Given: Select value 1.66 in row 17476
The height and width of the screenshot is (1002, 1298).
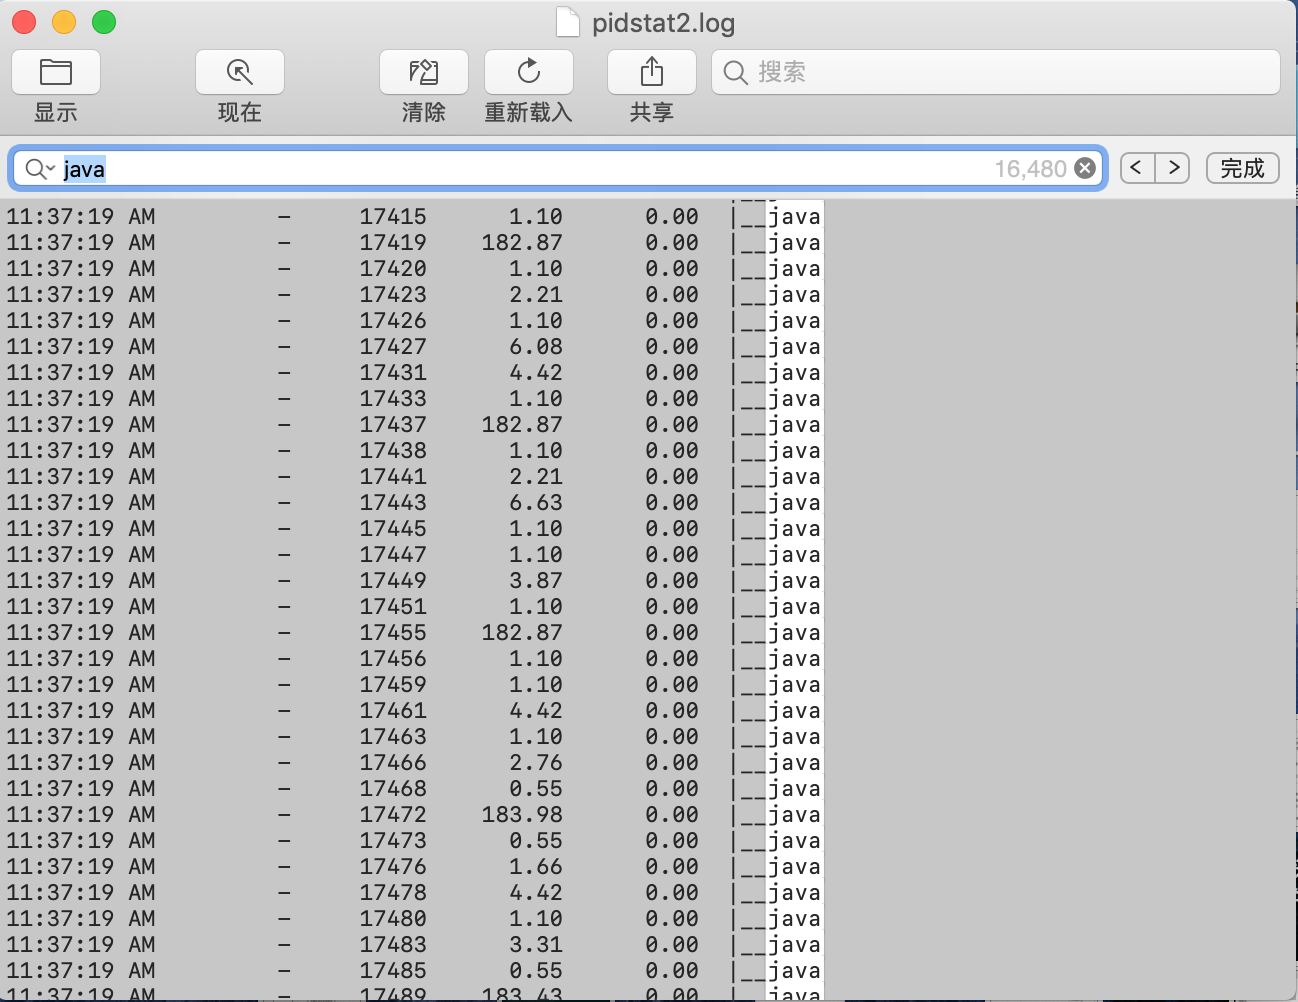Looking at the screenshot, I should 536,866.
